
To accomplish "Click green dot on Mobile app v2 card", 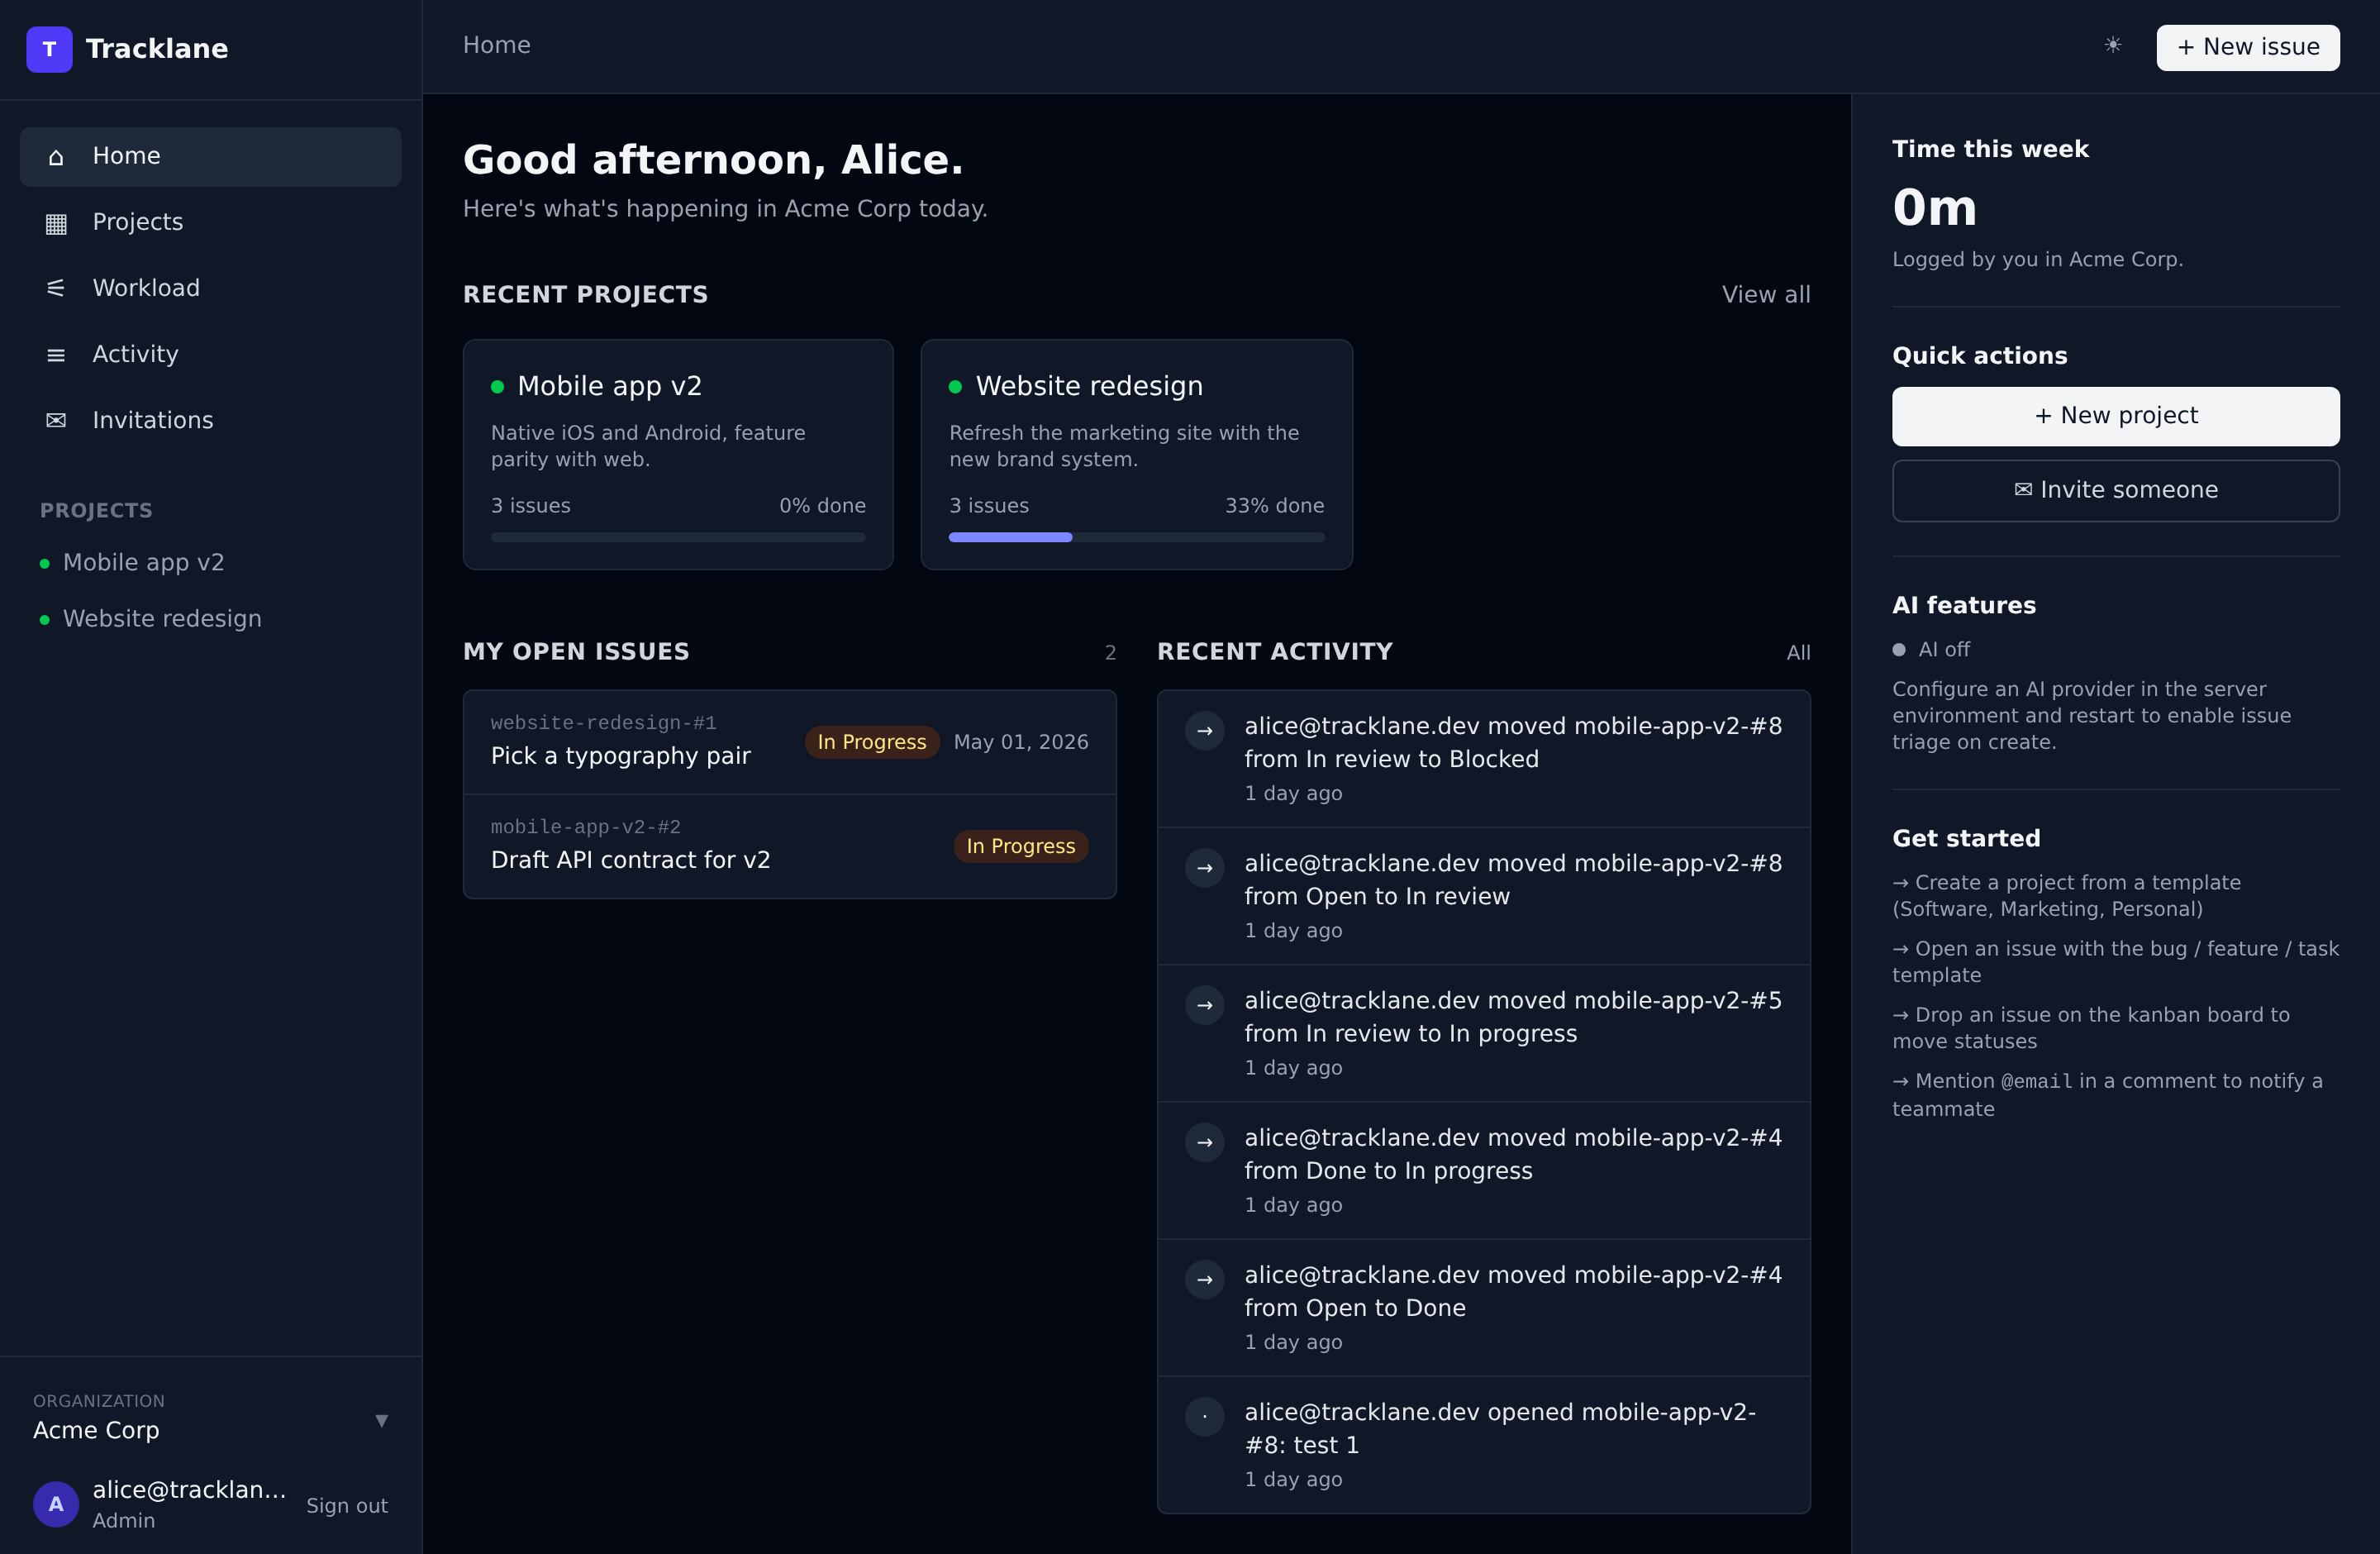I will [x=497, y=387].
